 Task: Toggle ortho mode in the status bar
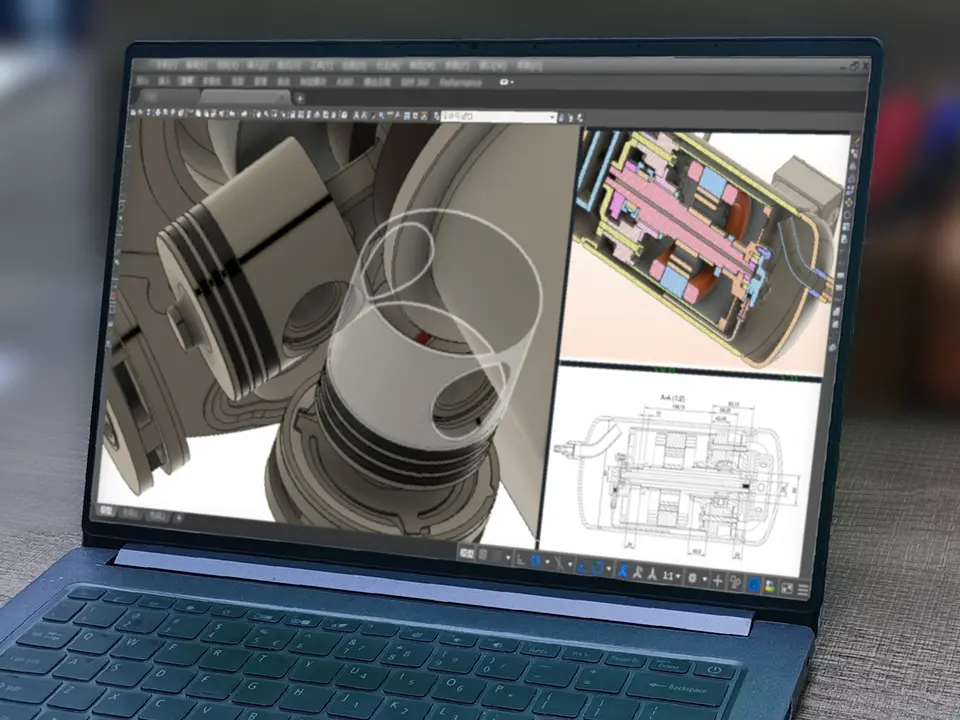[x=521, y=560]
